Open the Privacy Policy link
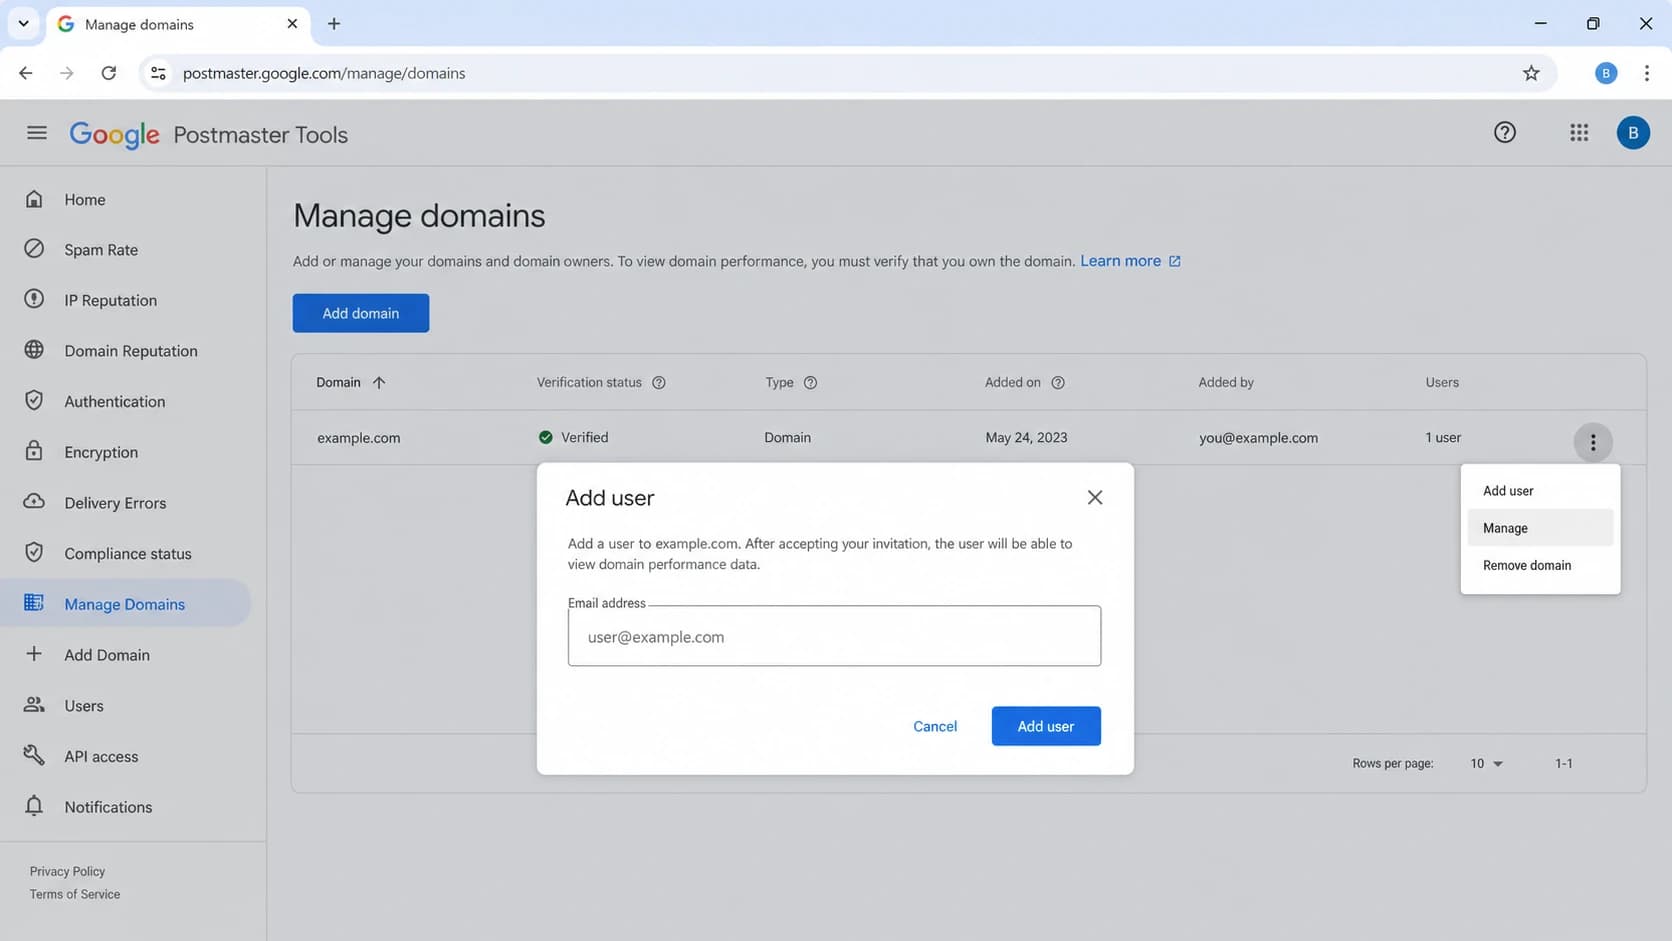 pos(67,872)
